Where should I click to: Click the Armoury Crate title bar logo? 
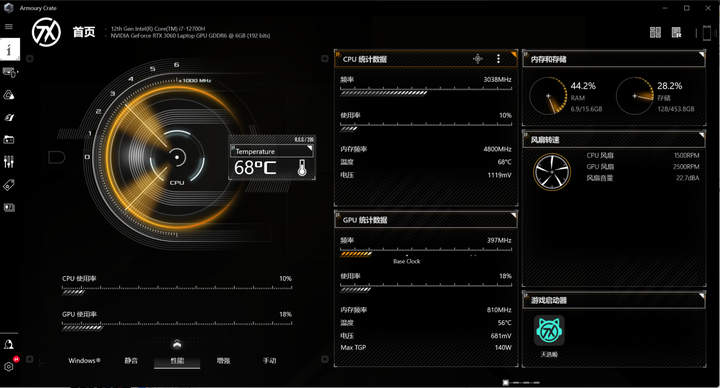[x=8, y=8]
